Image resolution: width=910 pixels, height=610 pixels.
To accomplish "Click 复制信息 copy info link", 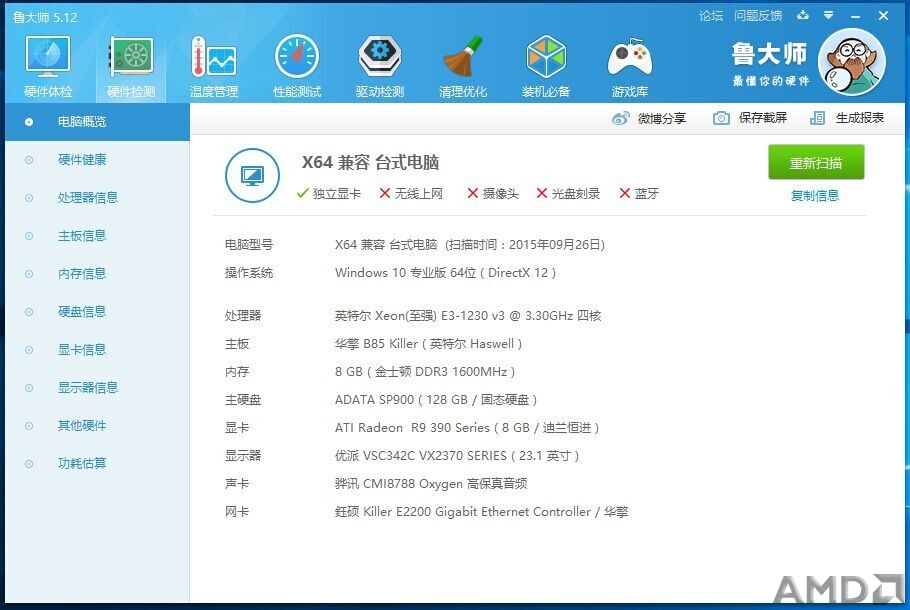I will tap(815, 196).
